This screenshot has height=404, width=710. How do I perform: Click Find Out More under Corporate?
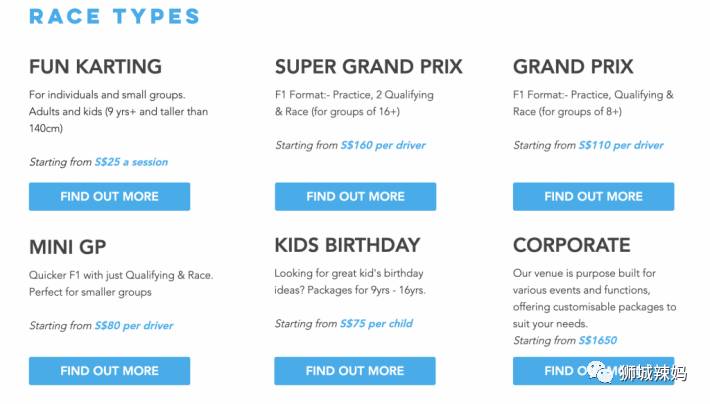tap(560, 371)
